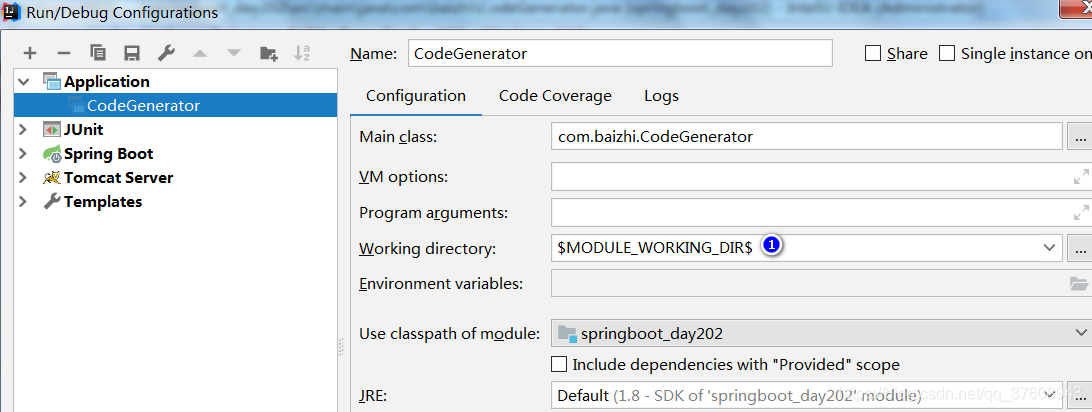1092x412 pixels.
Task: Move configuration down arrow
Action: tap(233, 54)
